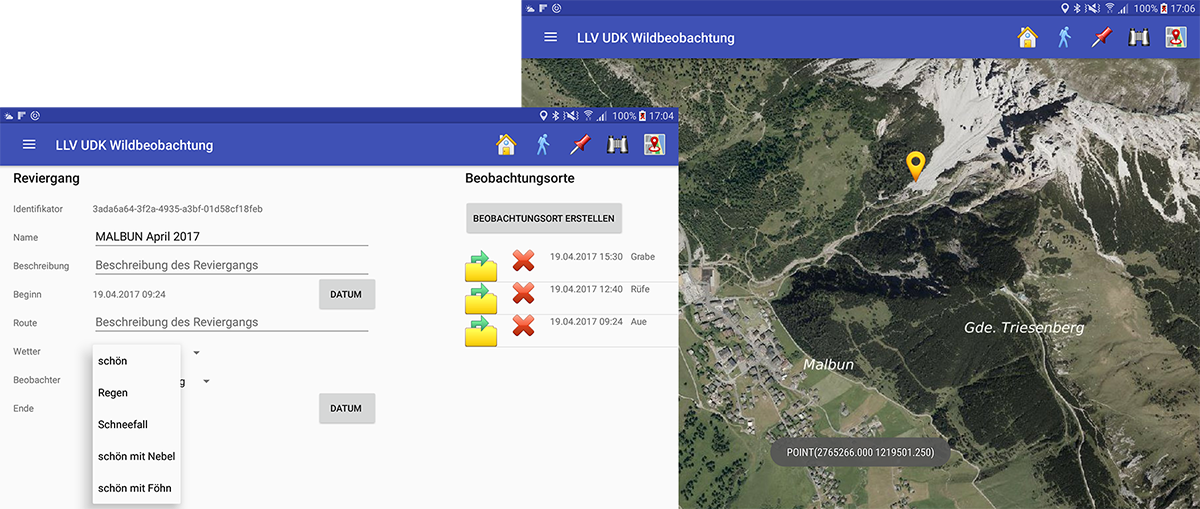This screenshot has height=509, width=1200.
Task: Delete the Rüfe observation with red X
Action: tap(523, 292)
